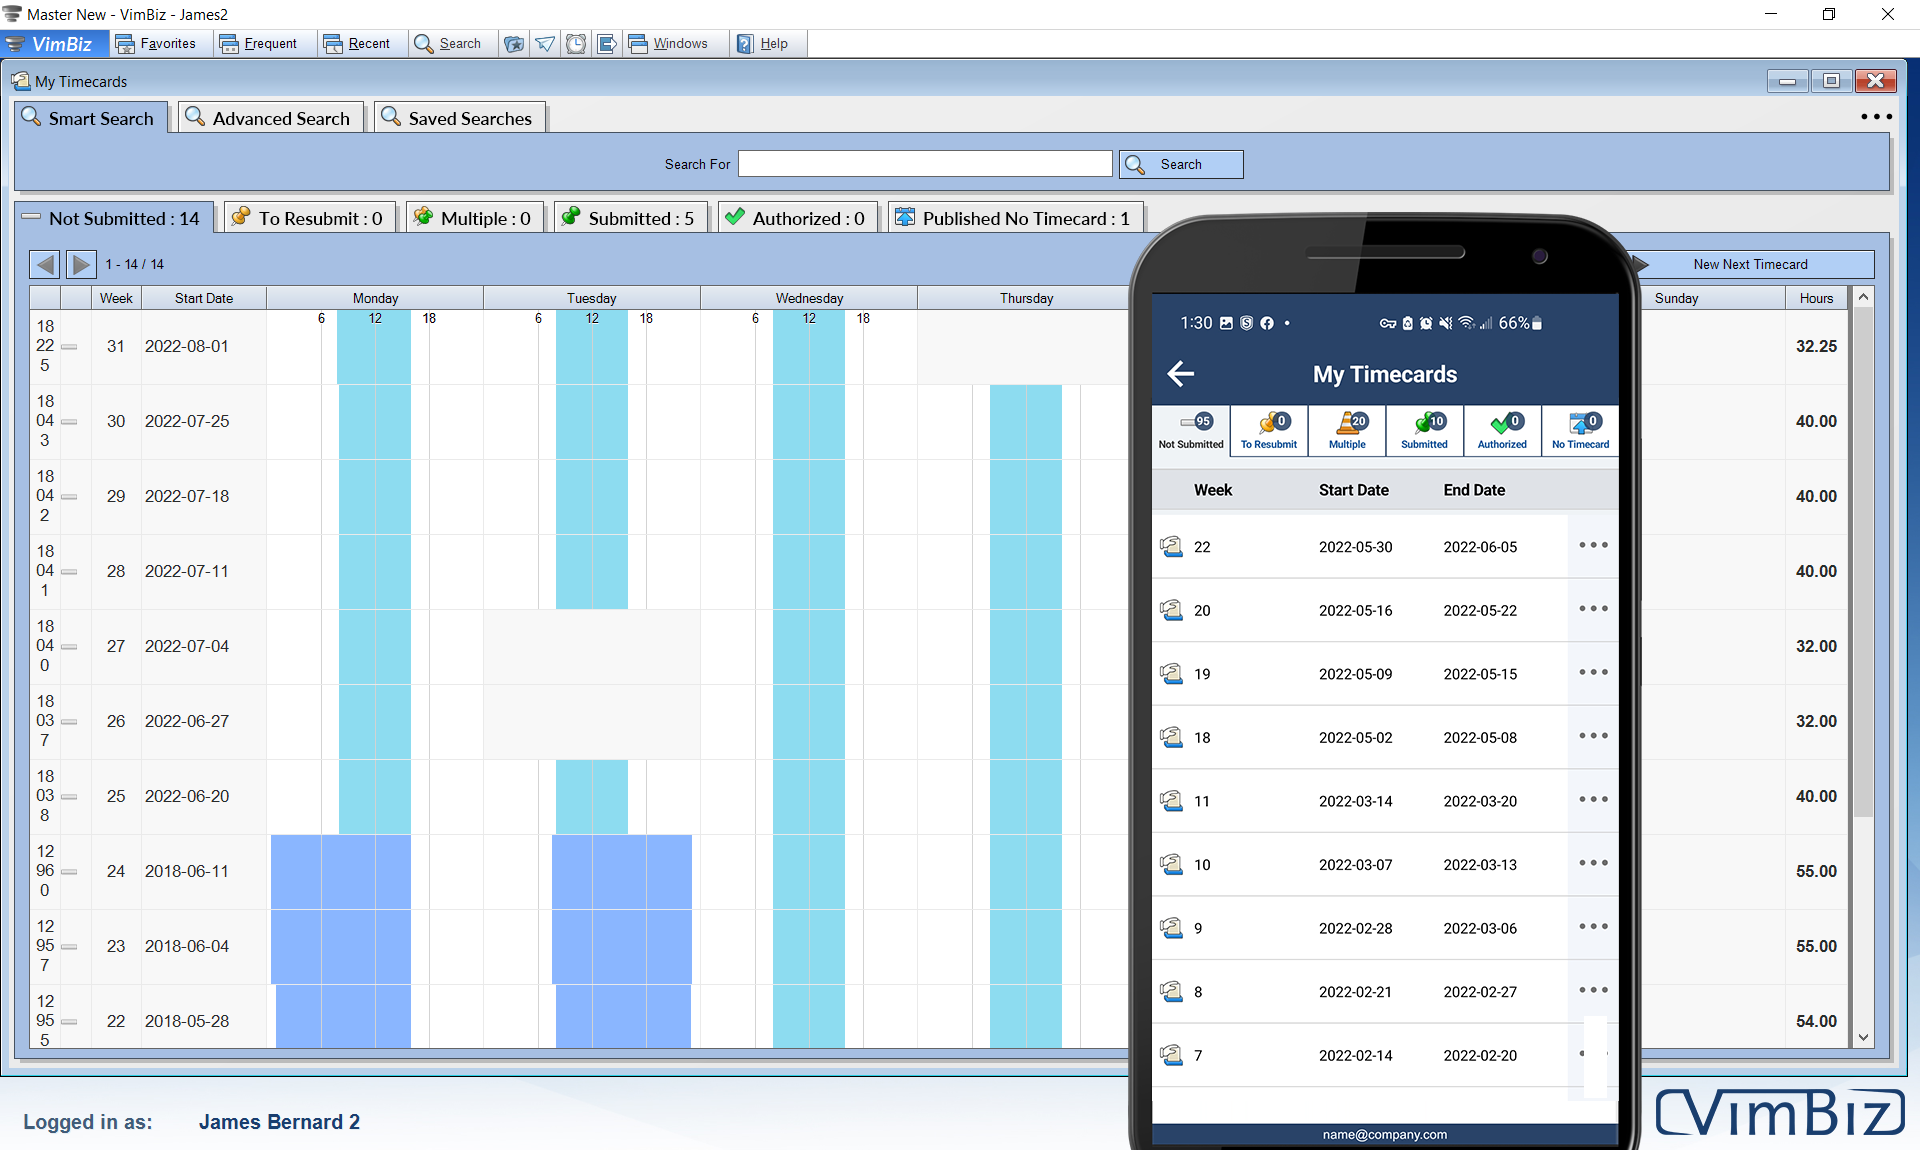
Task: Switch to the Authorized : 0 filter
Action: [x=797, y=217]
